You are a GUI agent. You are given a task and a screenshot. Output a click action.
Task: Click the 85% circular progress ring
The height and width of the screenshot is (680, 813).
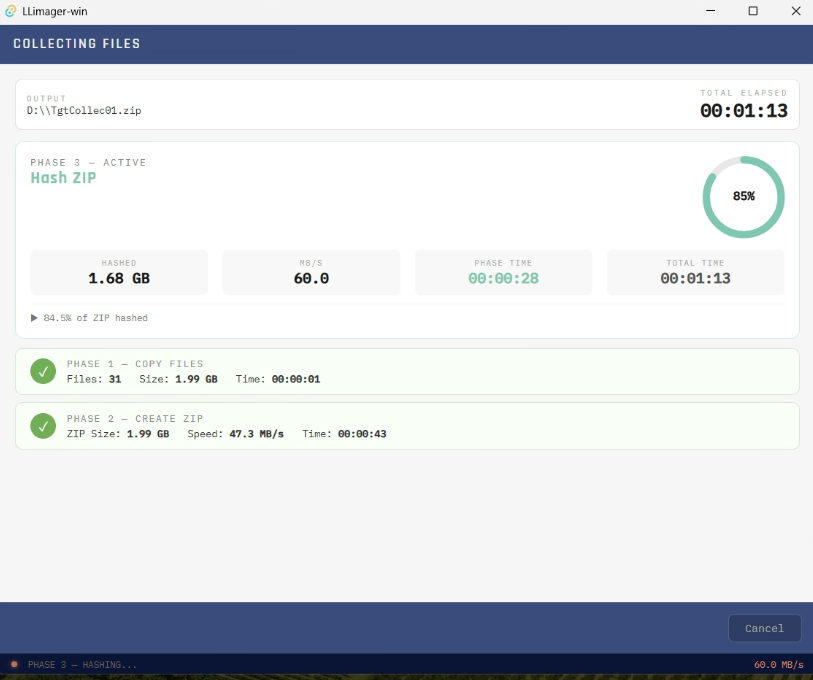[x=744, y=197]
